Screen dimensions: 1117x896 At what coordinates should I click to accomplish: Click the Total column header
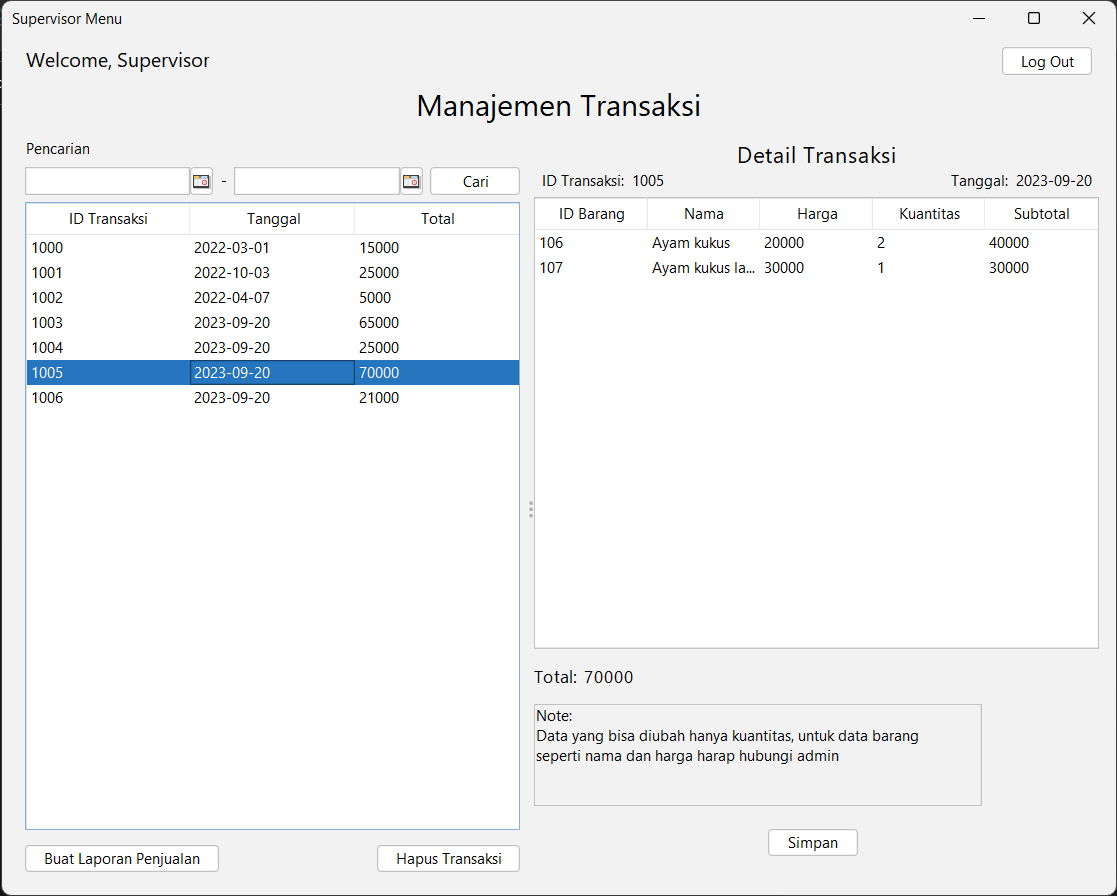pos(437,219)
